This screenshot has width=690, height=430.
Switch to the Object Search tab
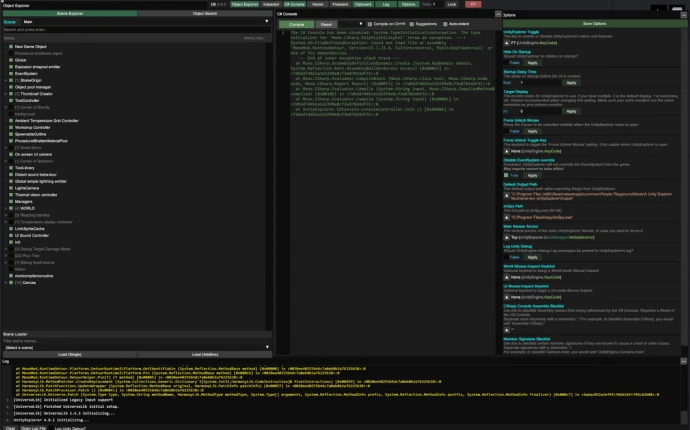pos(205,14)
